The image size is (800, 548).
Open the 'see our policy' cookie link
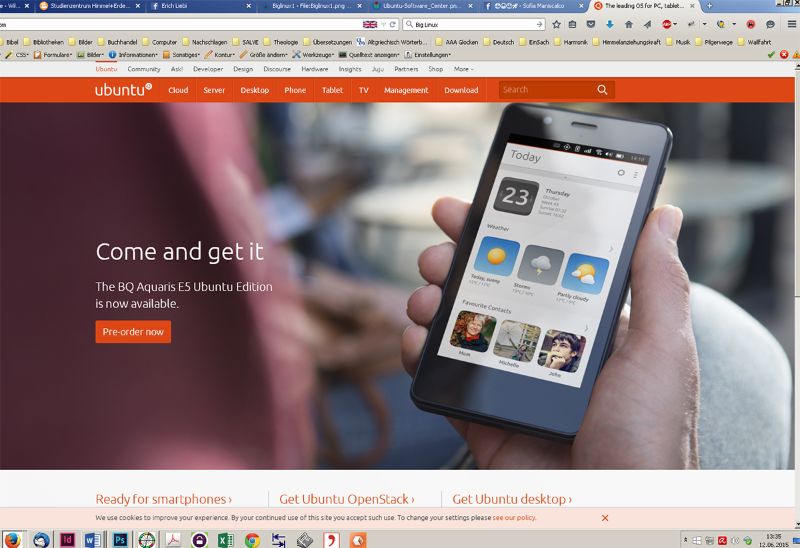(514, 517)
